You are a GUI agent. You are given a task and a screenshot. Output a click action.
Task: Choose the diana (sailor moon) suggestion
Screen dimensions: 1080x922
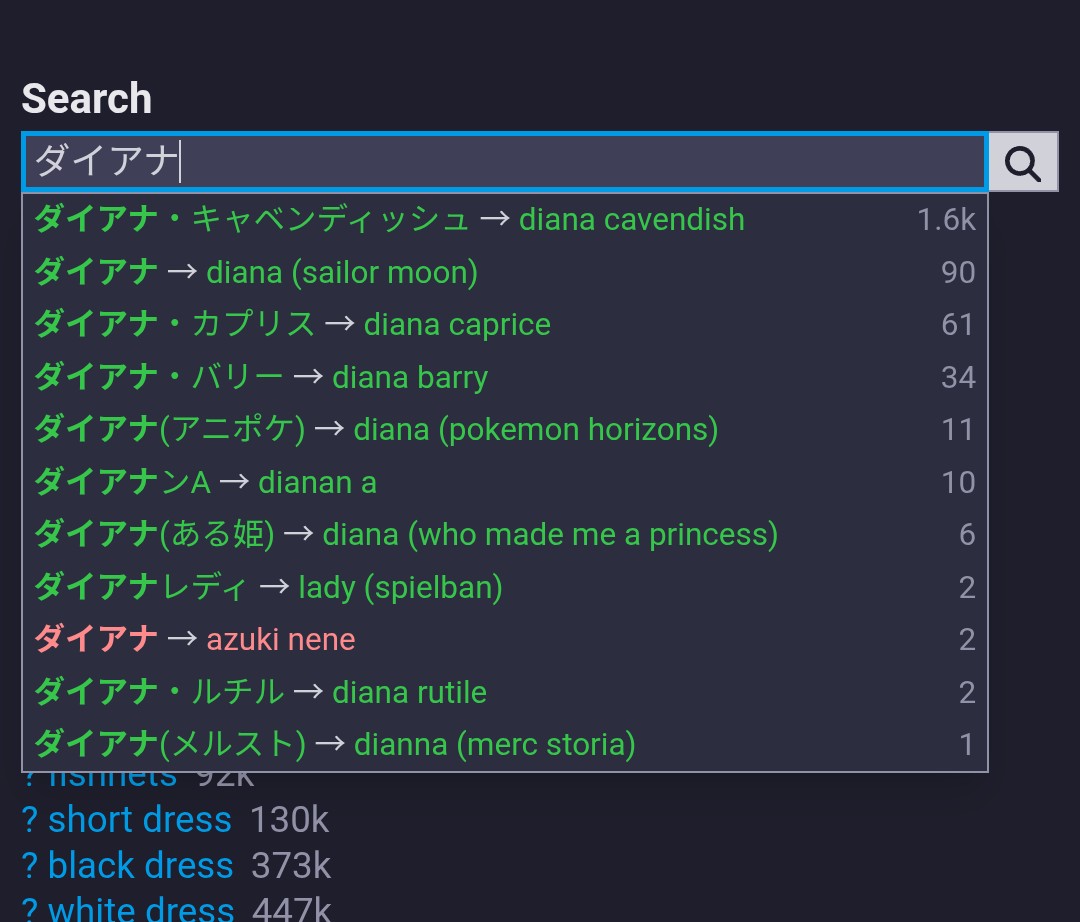click(x=505, y=272)
